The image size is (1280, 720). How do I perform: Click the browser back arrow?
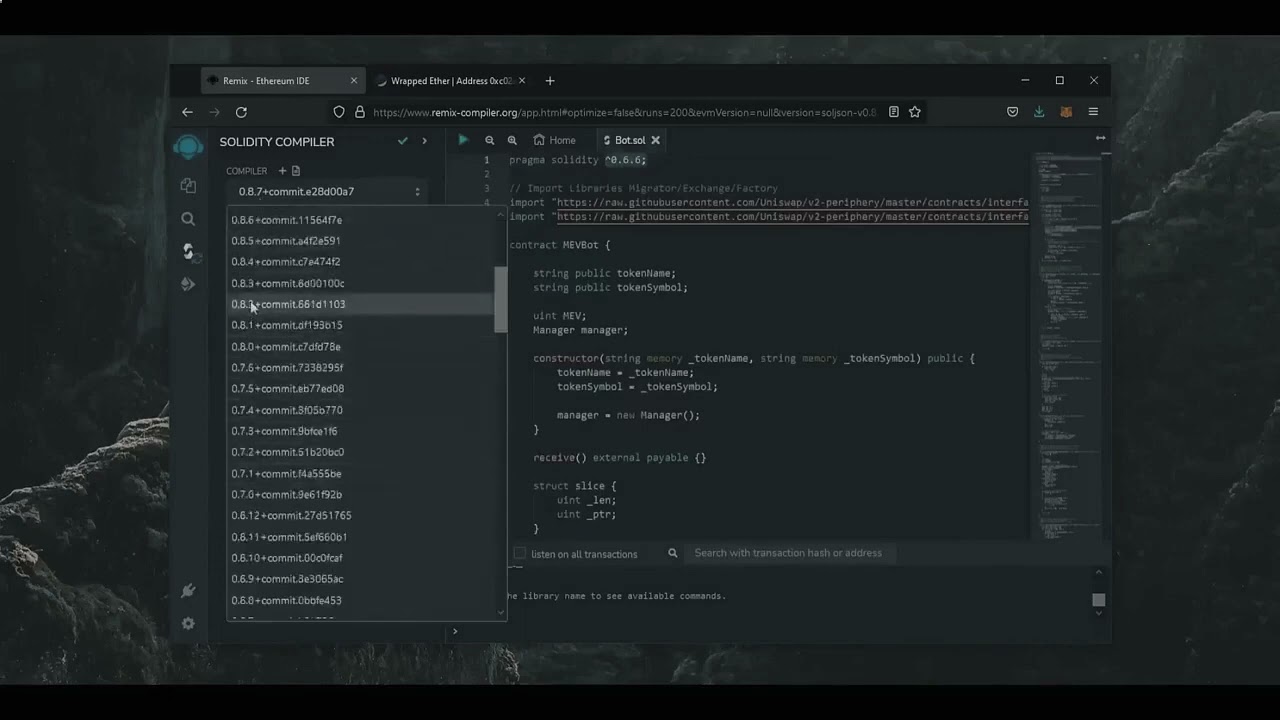187,112
